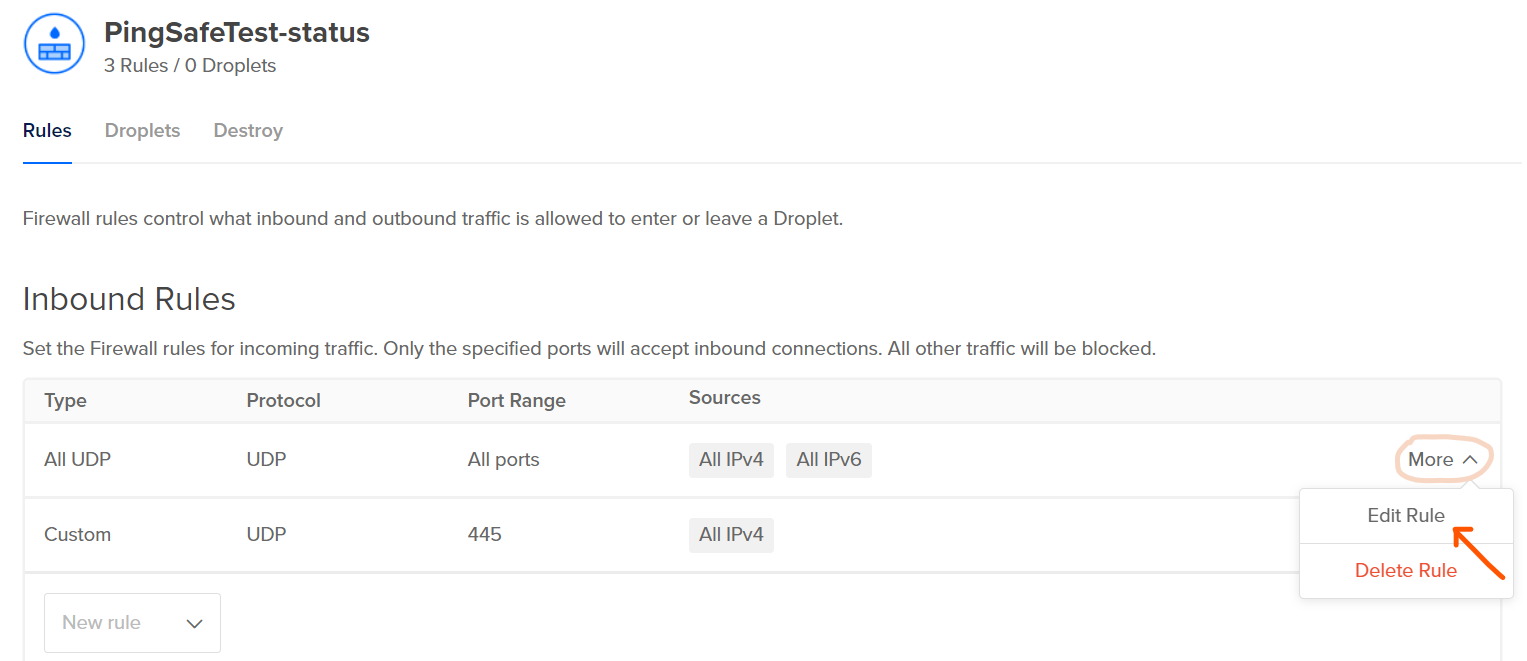1527x661 pixels.
Task: Click the Sources column header
Action: [x=724, y=398]
